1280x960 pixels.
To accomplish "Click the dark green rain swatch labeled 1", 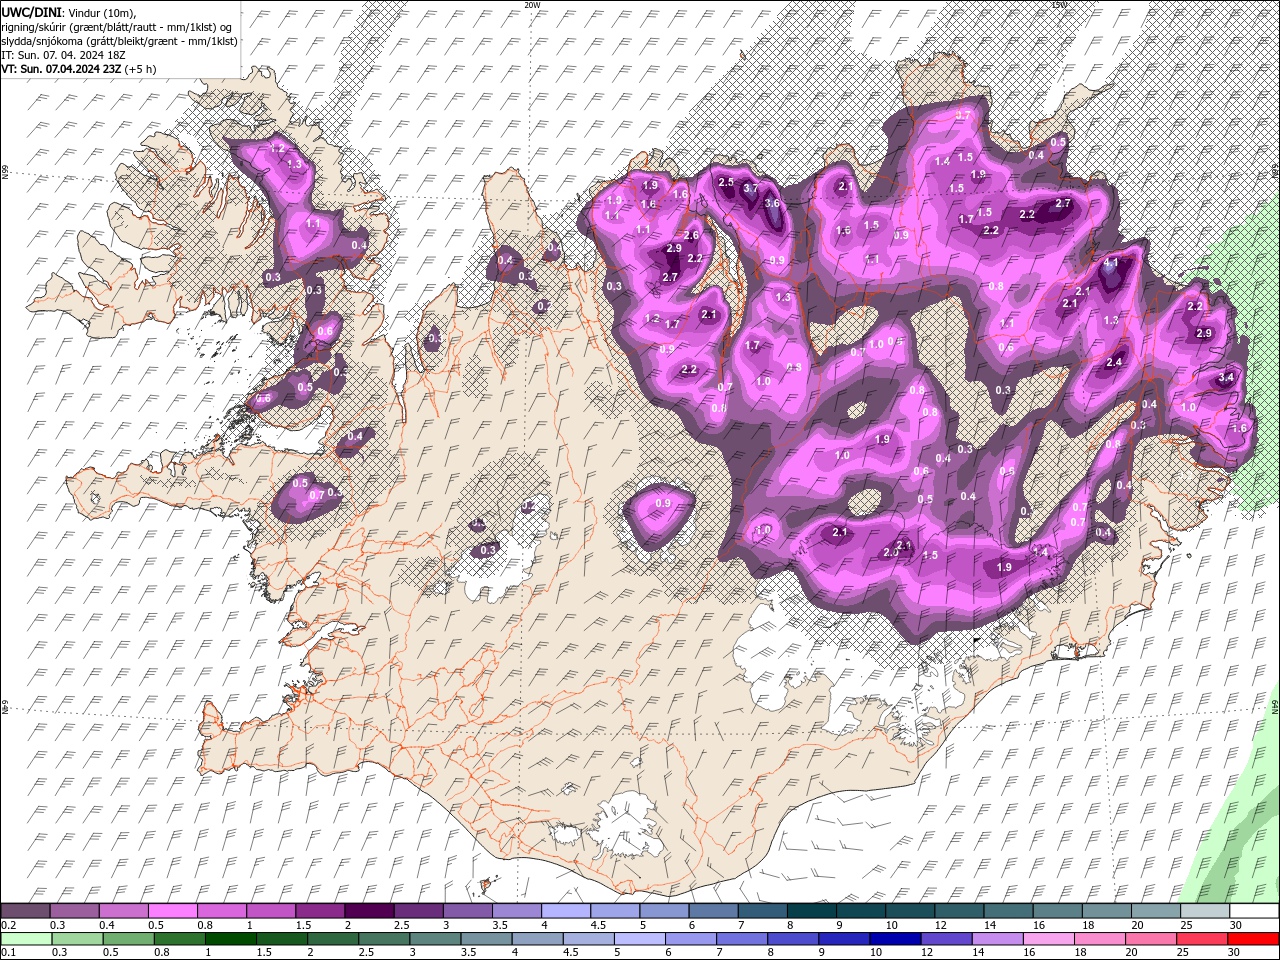I will pyautogui.click(x=230, y=939).
